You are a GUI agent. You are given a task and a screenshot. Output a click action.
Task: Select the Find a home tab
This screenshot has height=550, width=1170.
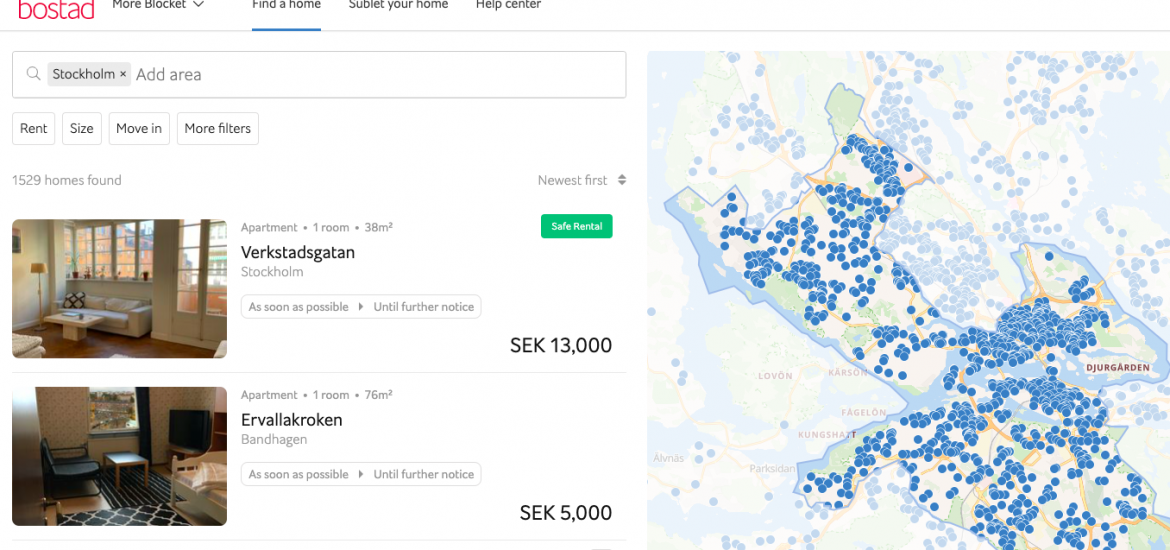(286, 5)
